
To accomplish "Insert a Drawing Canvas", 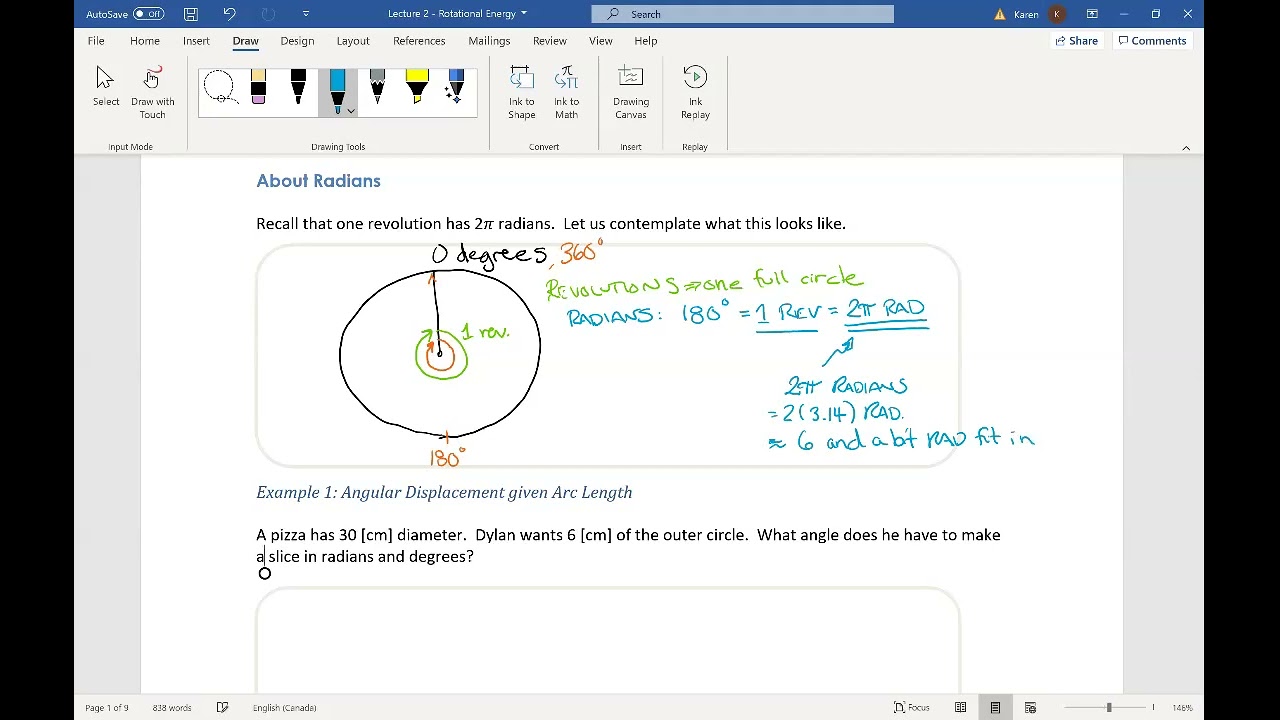I will tap(631, 92).
